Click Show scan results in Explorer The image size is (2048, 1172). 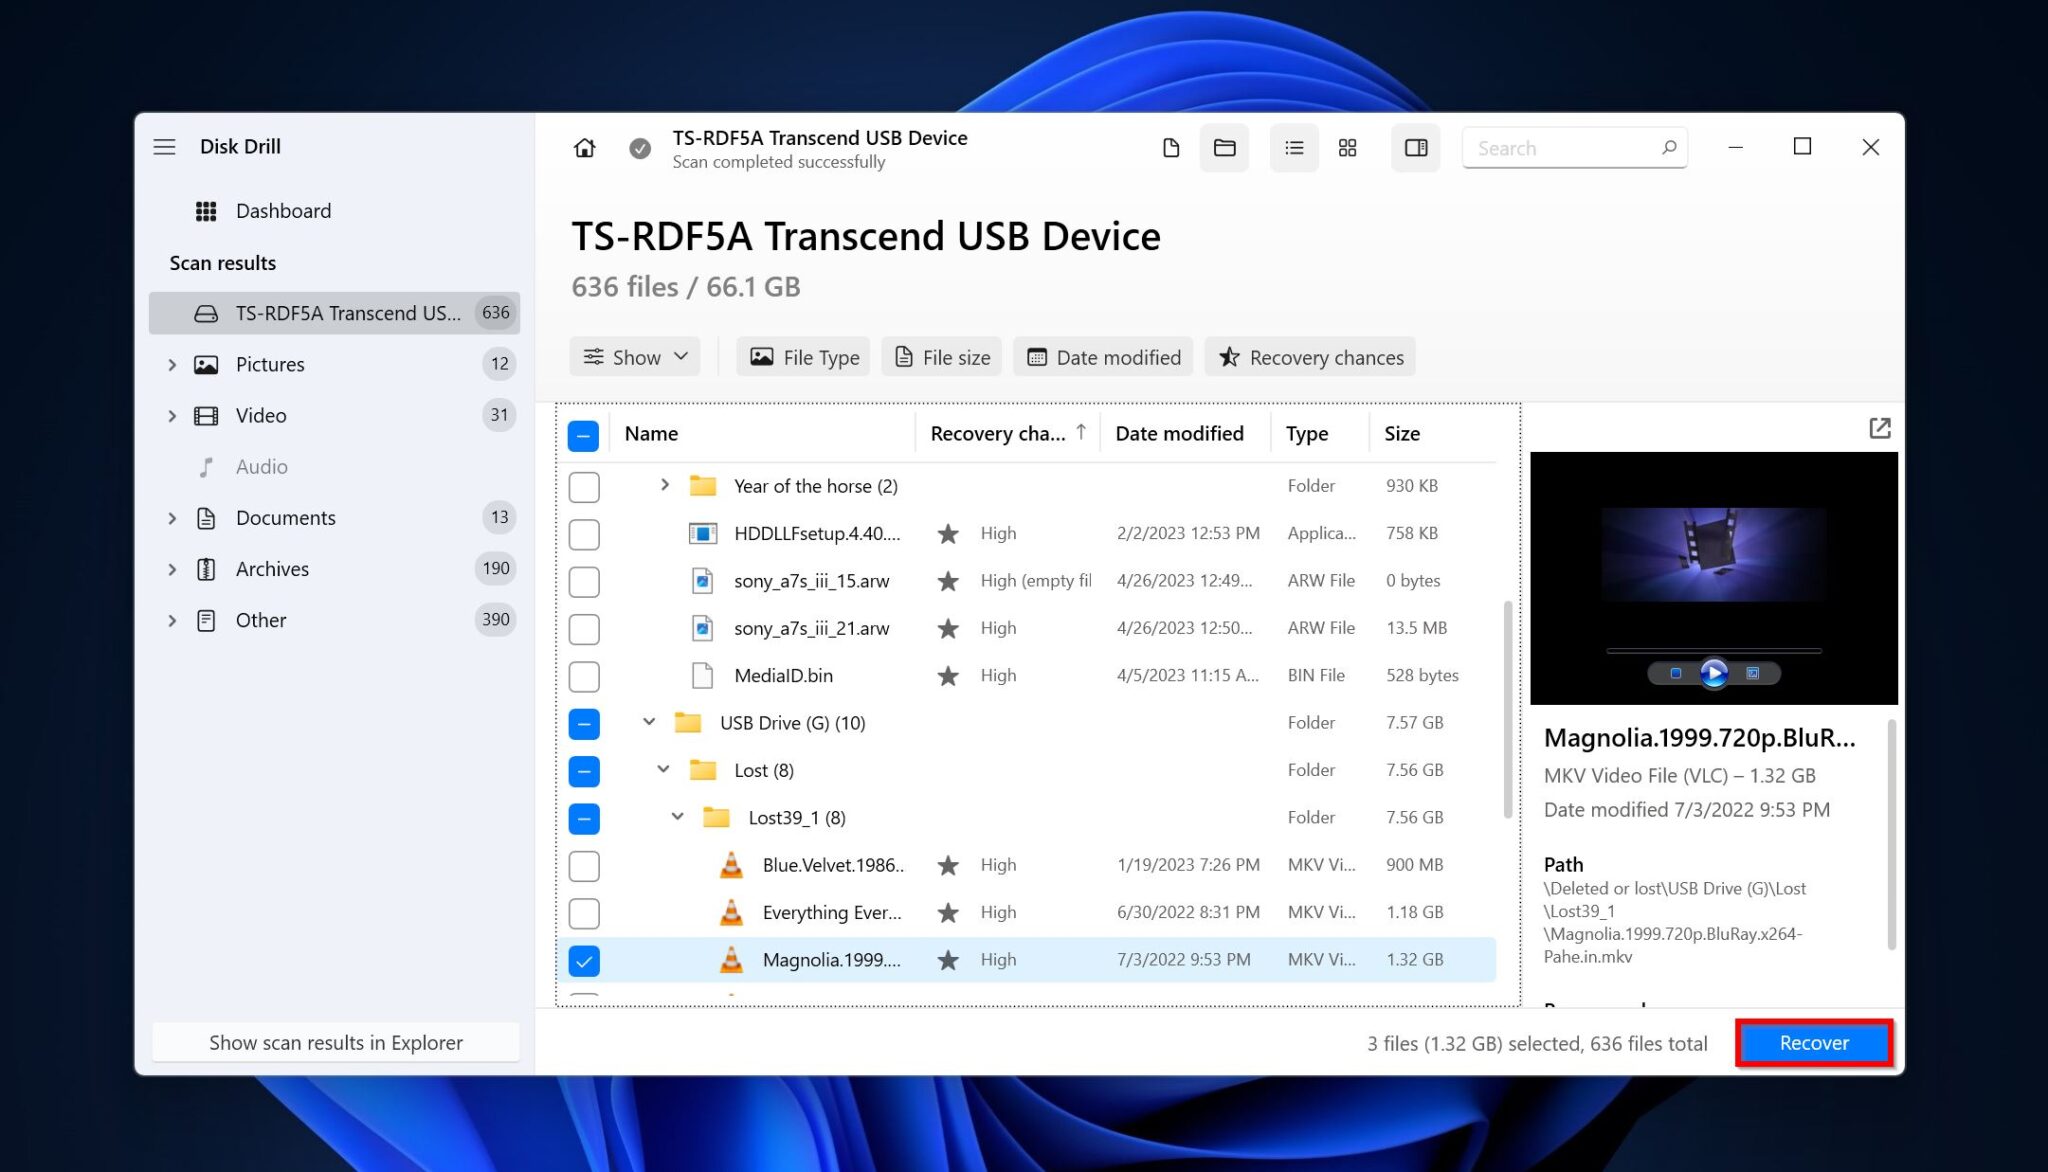pos(335,1042)
